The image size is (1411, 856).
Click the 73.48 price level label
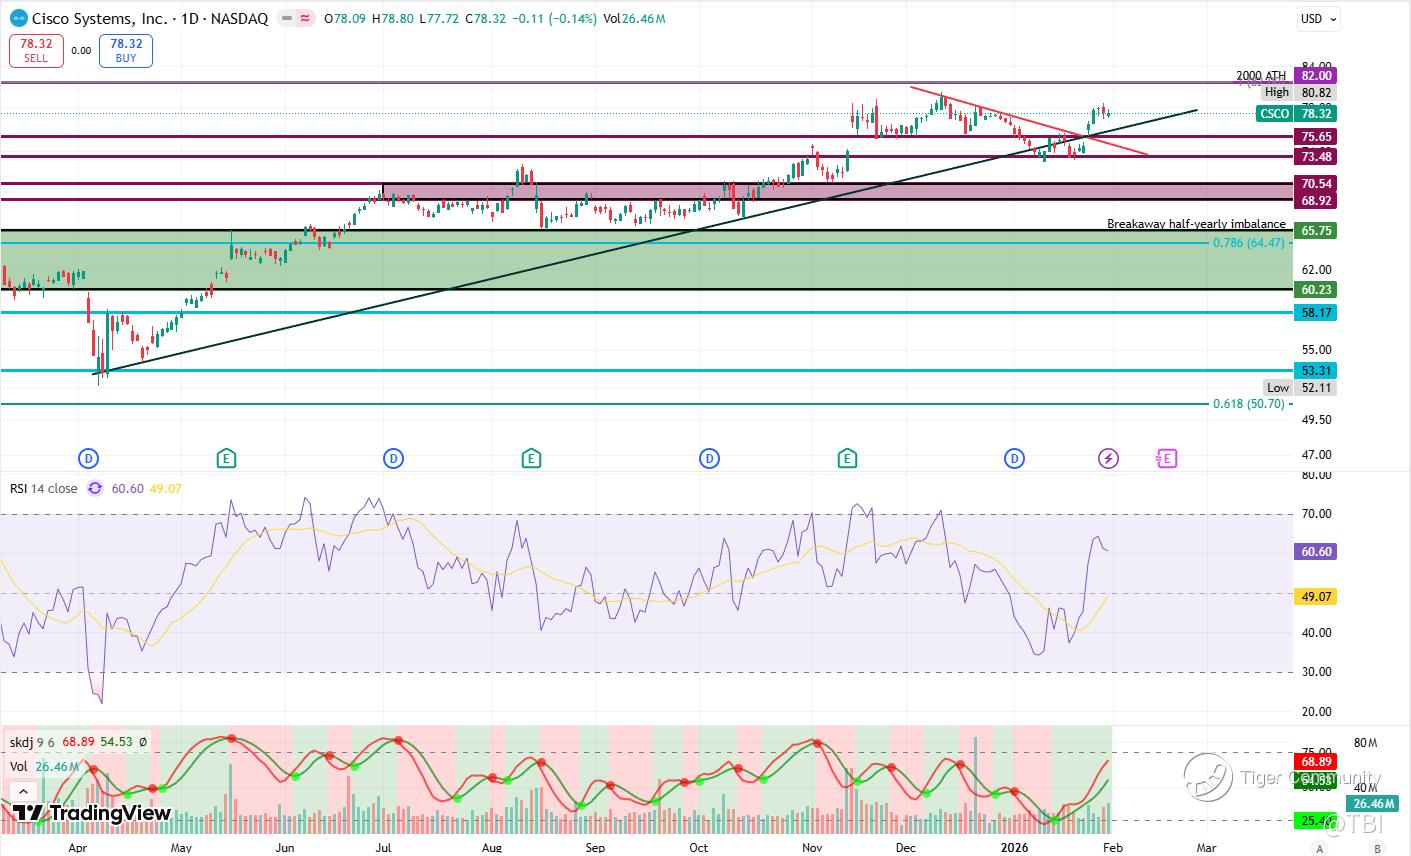coord(1316,157)
